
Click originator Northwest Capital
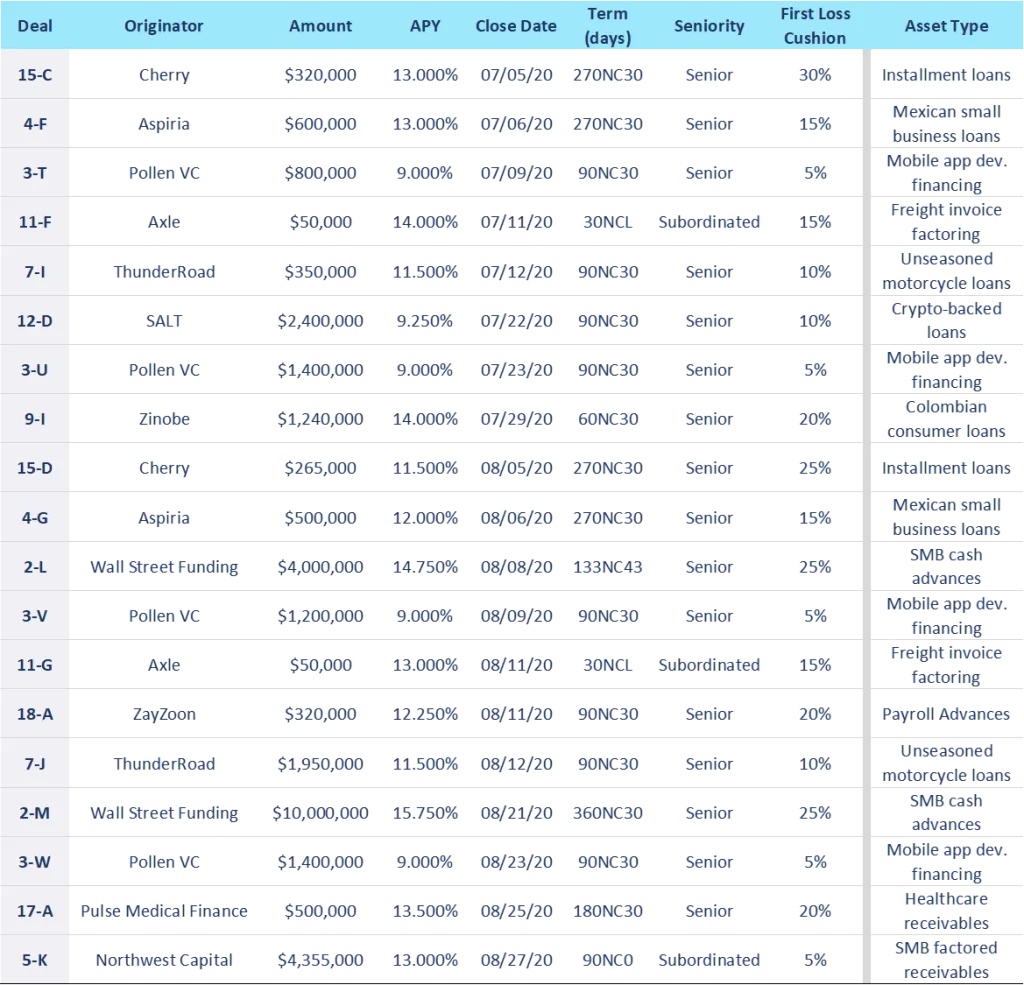(164, 960)
